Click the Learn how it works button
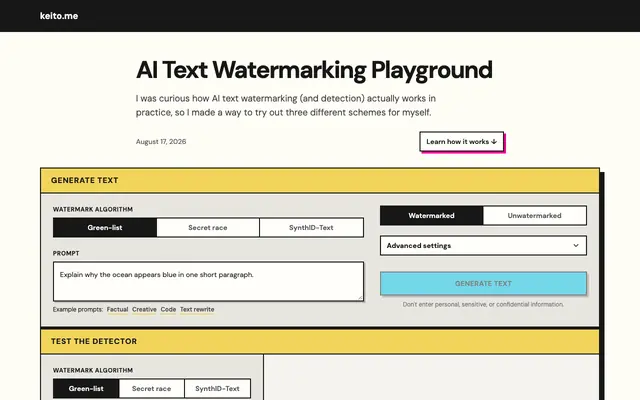This screenshot has width=640, height=400. (x=461, y=142)
